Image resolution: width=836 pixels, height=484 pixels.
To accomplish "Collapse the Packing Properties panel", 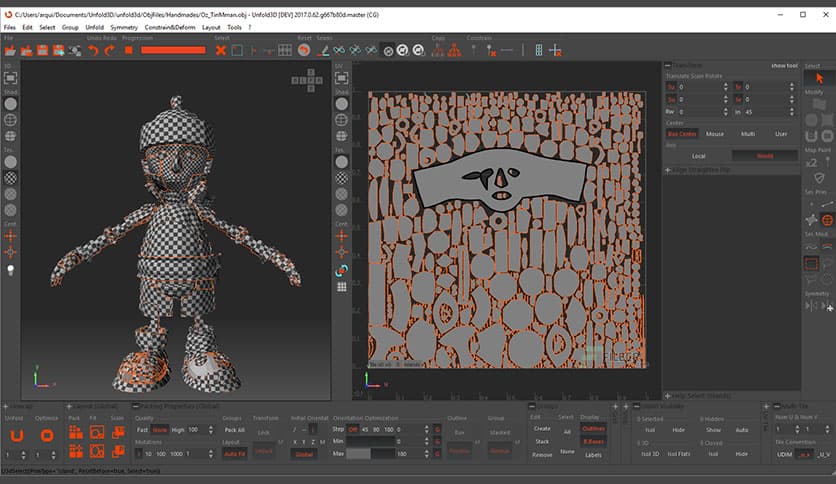I will (x=135, y=406).
